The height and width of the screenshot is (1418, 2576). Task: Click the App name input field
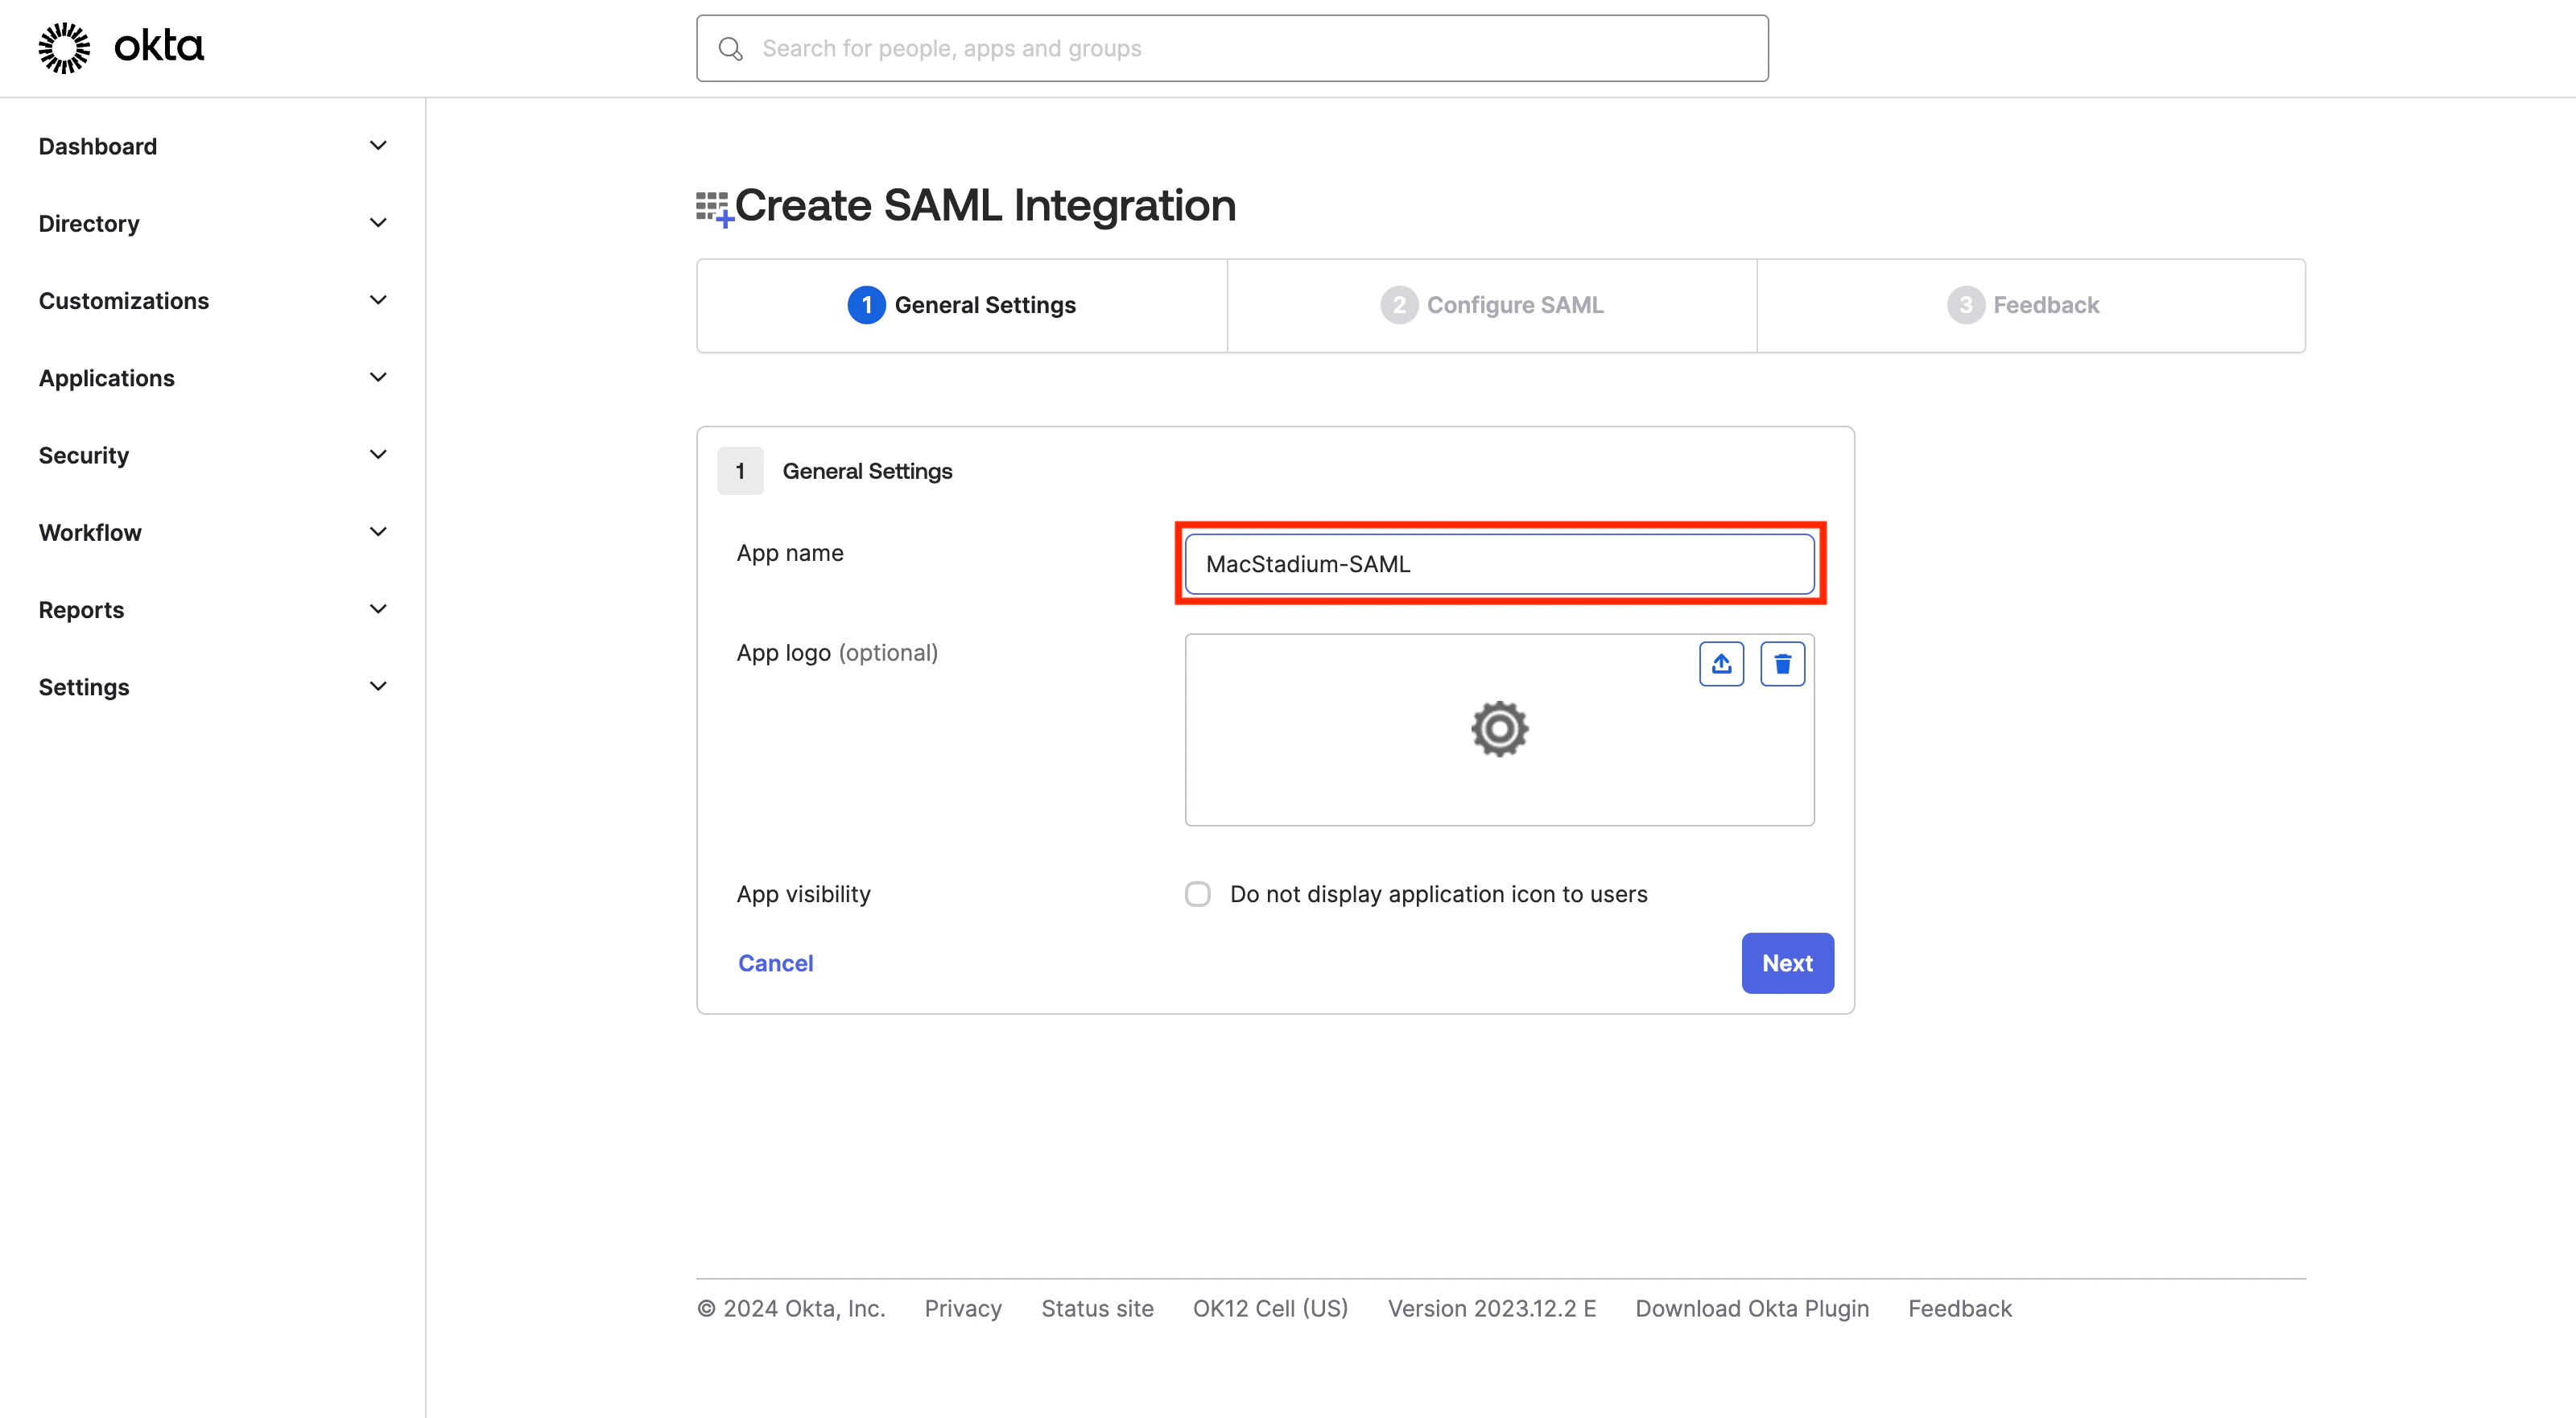[1499, 564]
